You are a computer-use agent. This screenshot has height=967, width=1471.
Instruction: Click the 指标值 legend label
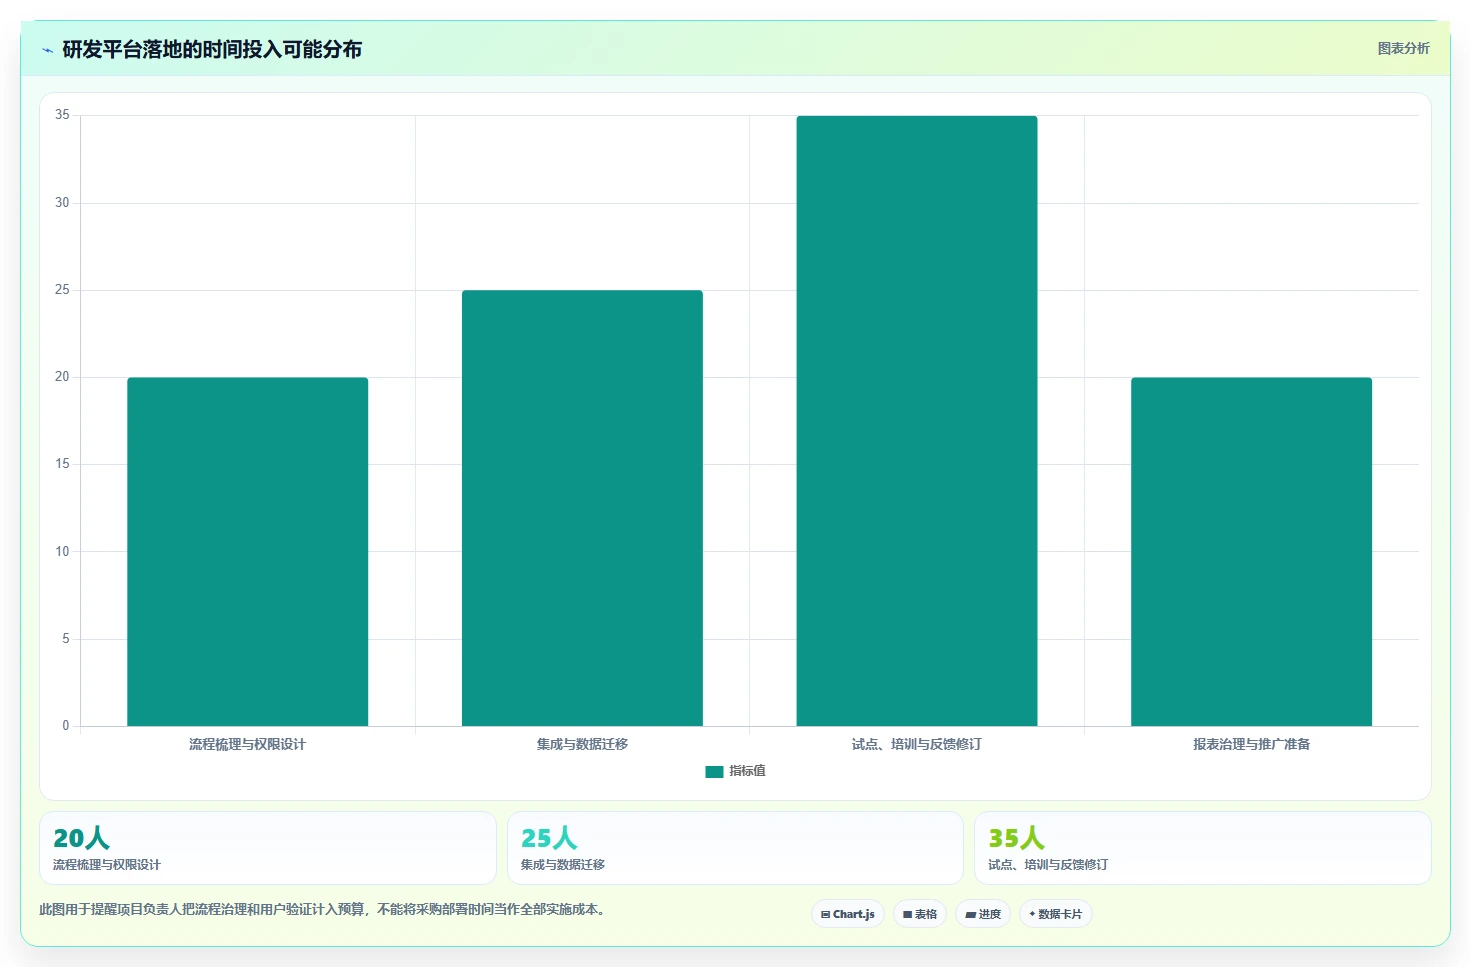point(747,771)
